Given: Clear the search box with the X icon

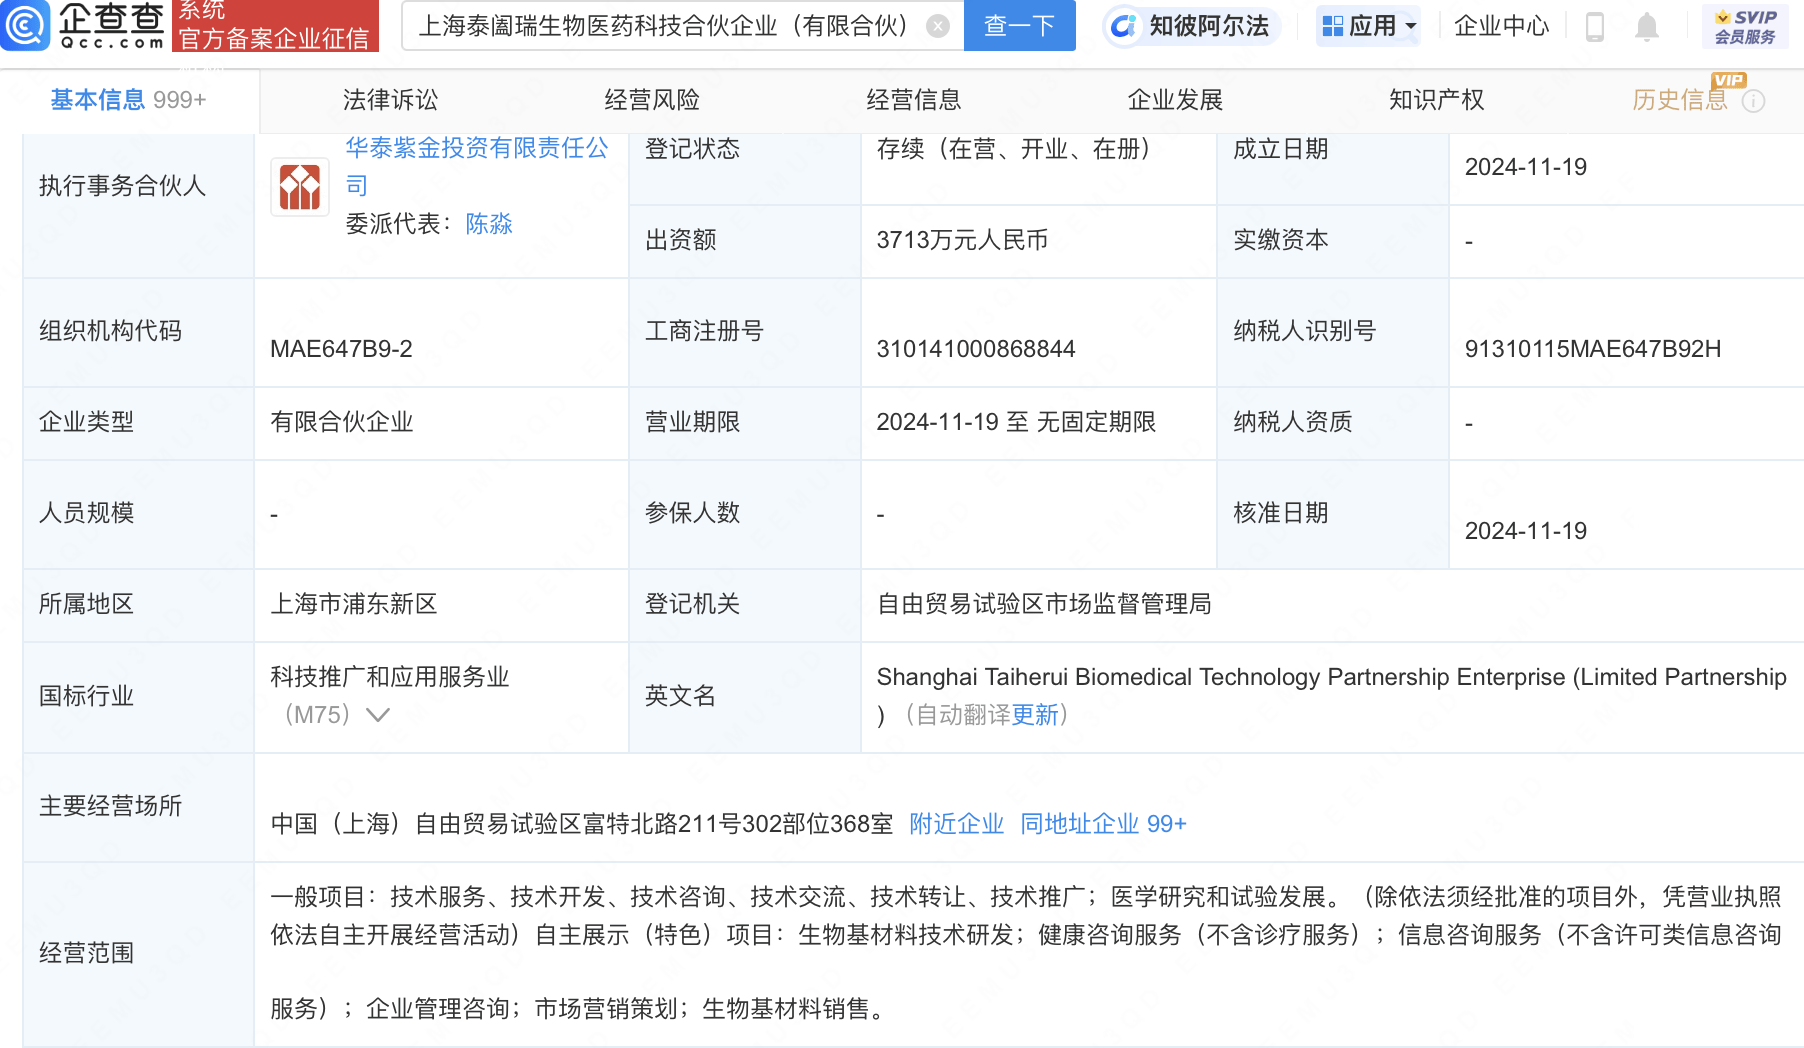Looking at the screenshot, I should pyautogui.click(x=938, y=26).
